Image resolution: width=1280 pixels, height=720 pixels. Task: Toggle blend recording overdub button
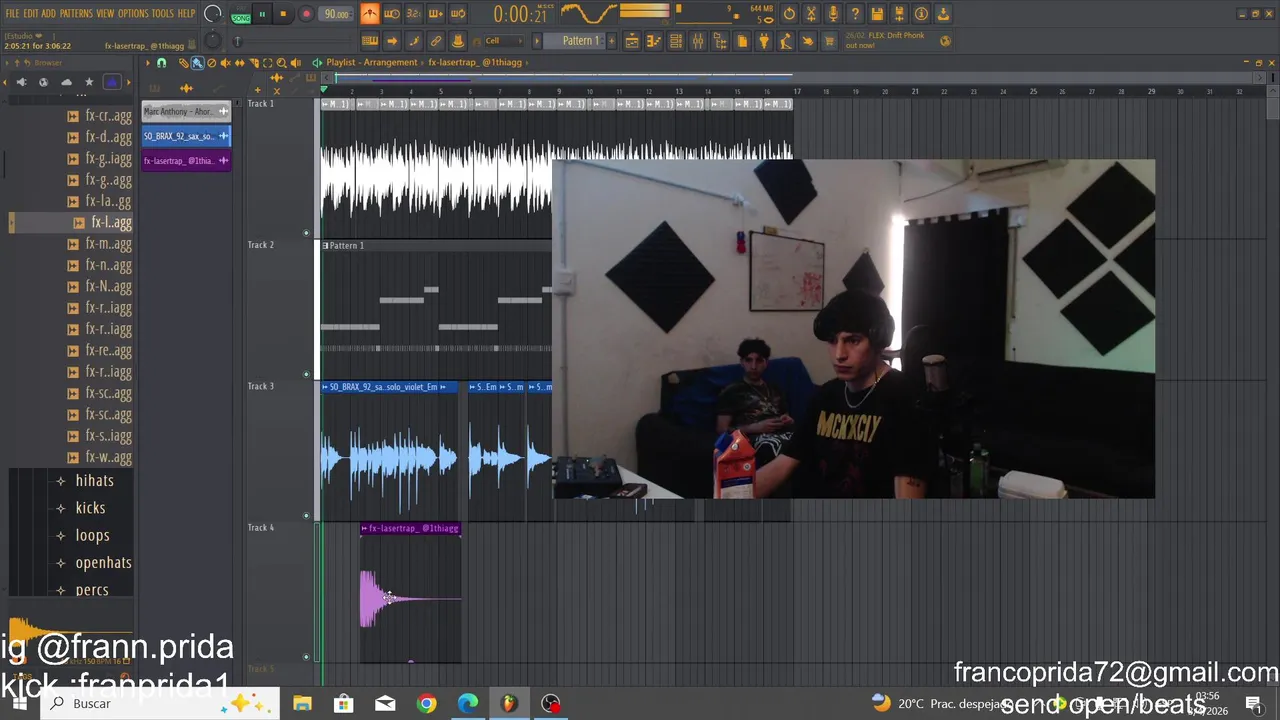click(x=436, y=14)
